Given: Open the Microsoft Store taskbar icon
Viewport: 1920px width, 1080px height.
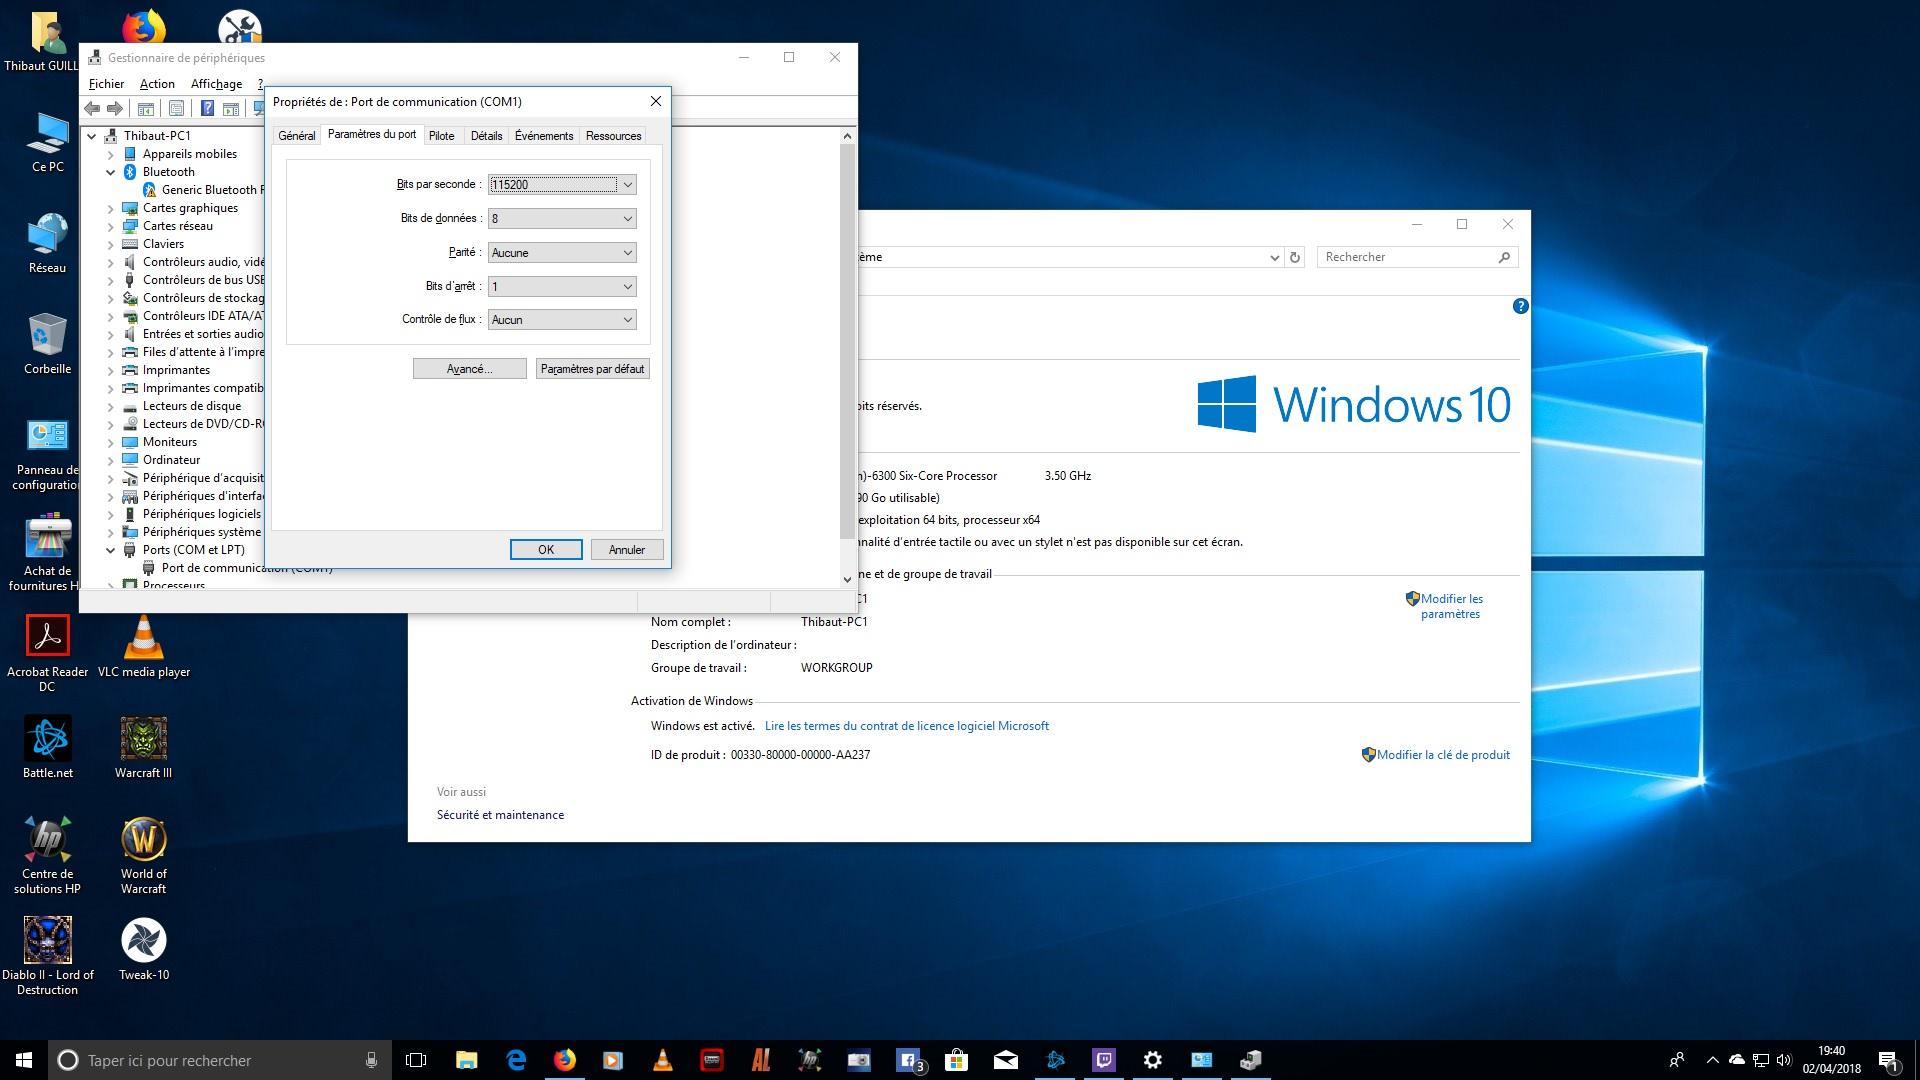Looking at the screenshot, I should pos(957,1060).
